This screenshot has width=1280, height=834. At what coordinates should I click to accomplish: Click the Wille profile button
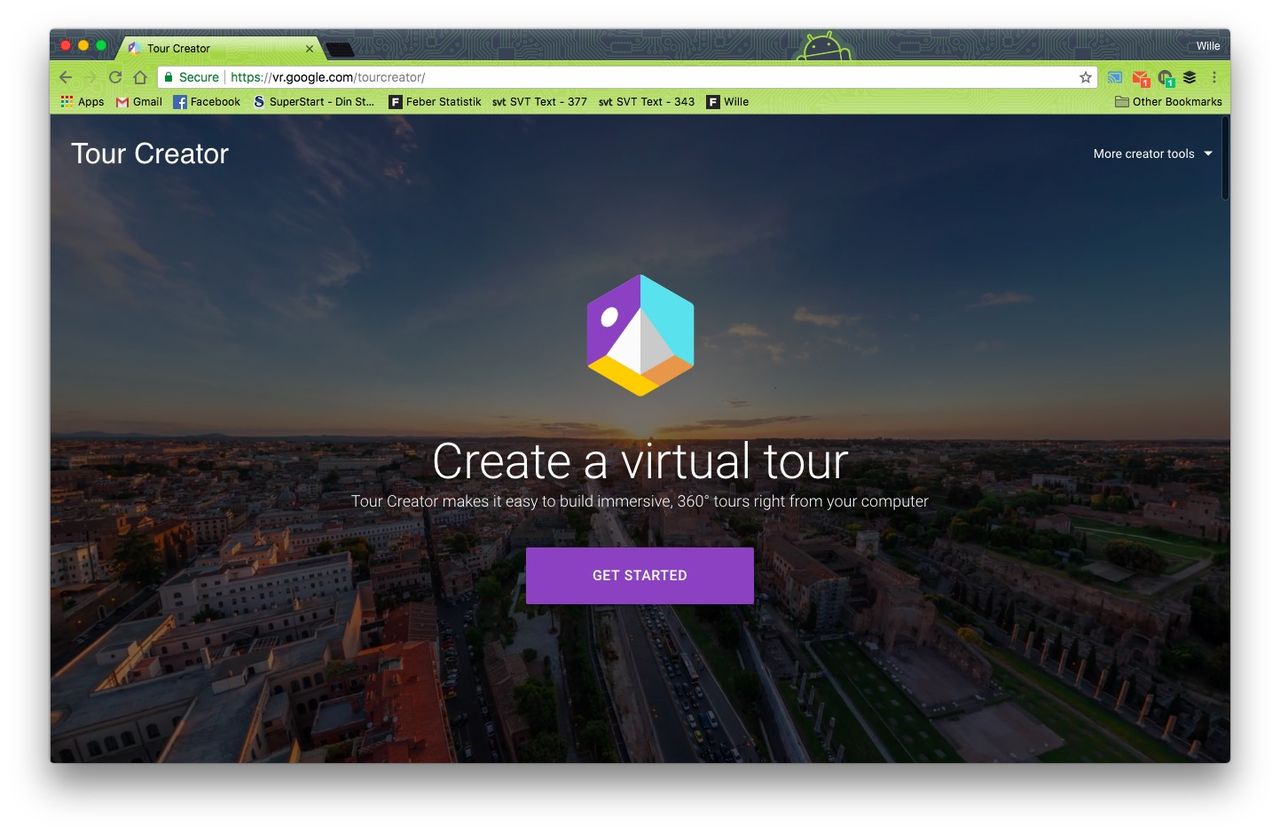[1208, 46]
